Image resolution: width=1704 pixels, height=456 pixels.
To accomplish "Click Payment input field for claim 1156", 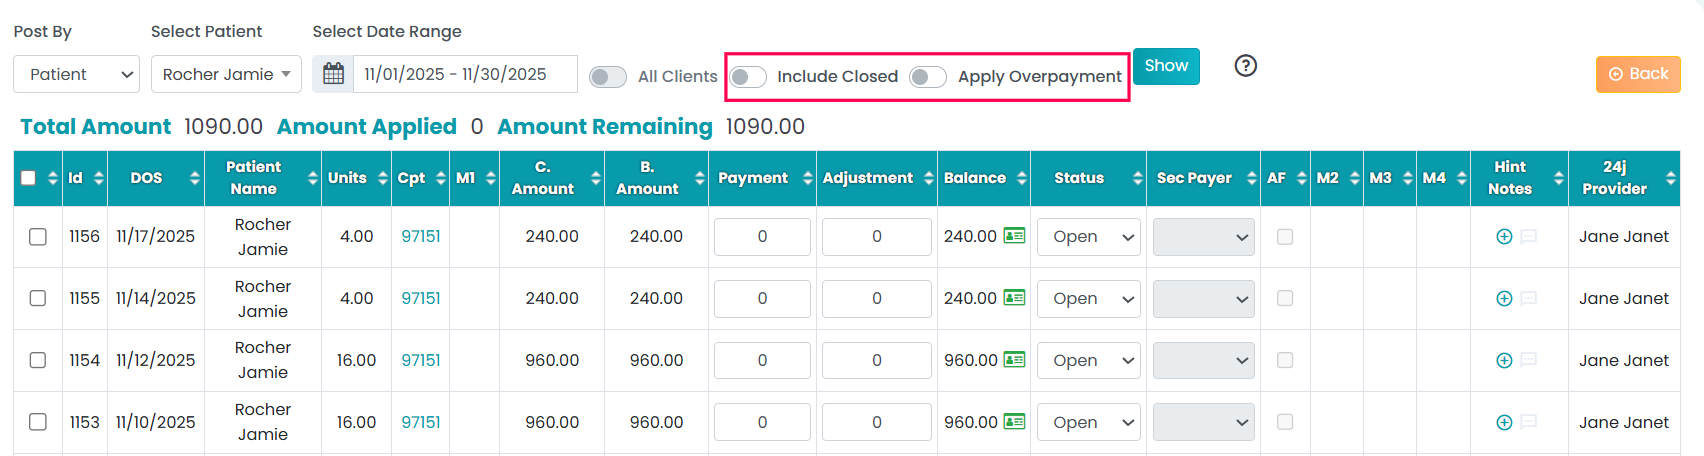I will point(762,237).
